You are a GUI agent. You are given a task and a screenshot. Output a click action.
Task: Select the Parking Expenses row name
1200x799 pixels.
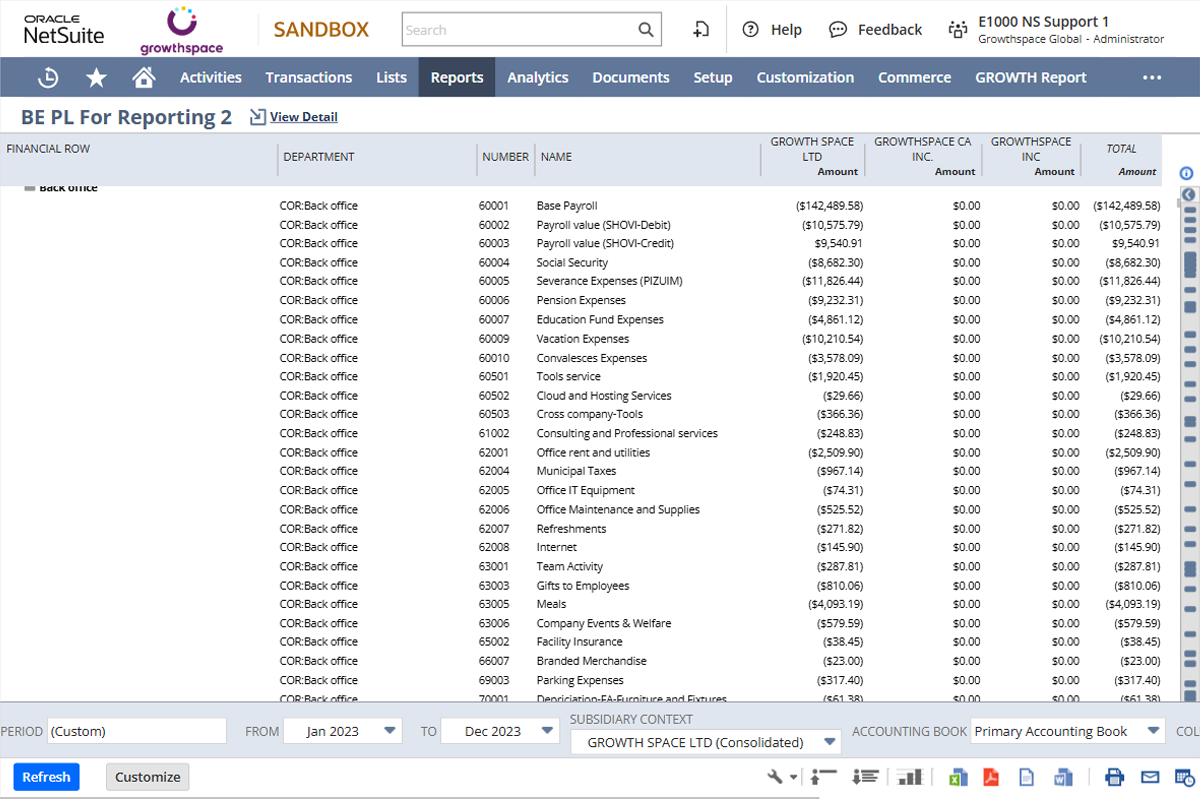580,681
